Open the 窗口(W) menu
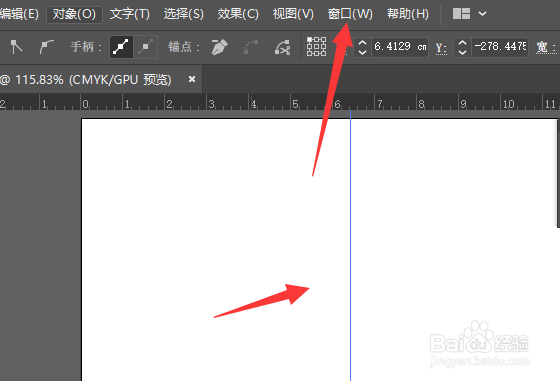The height and width of the screenshot is (381, 560). click(x=350, y=14)
